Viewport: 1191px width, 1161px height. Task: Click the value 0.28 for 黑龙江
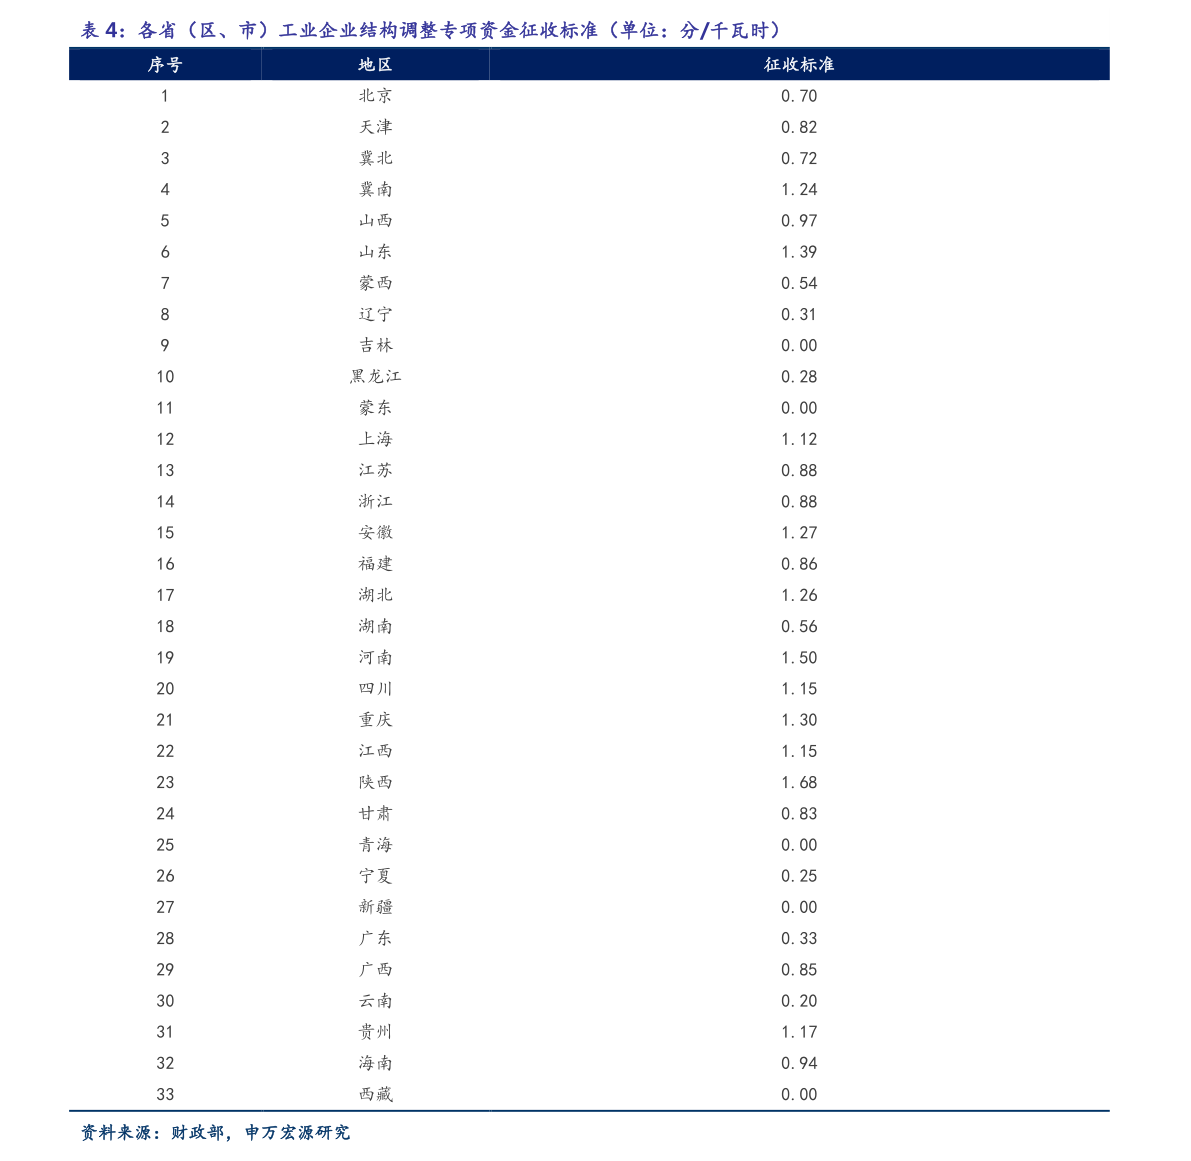click(799, 377)
